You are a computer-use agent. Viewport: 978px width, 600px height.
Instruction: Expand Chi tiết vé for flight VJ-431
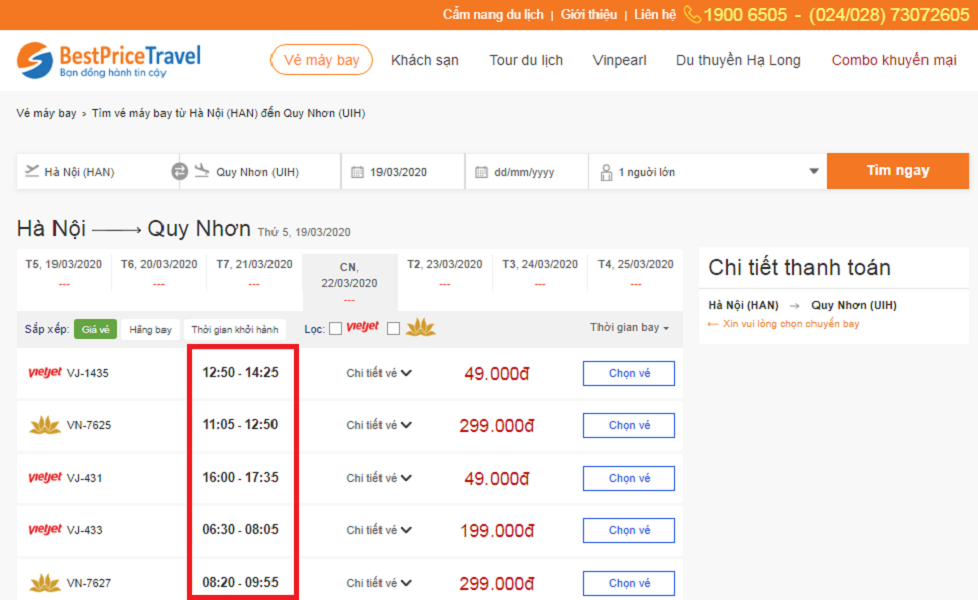click(x=379, y=478)
